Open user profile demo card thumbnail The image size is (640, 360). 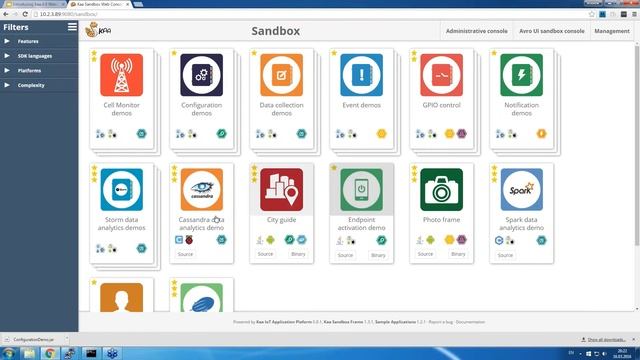[122, 298]
